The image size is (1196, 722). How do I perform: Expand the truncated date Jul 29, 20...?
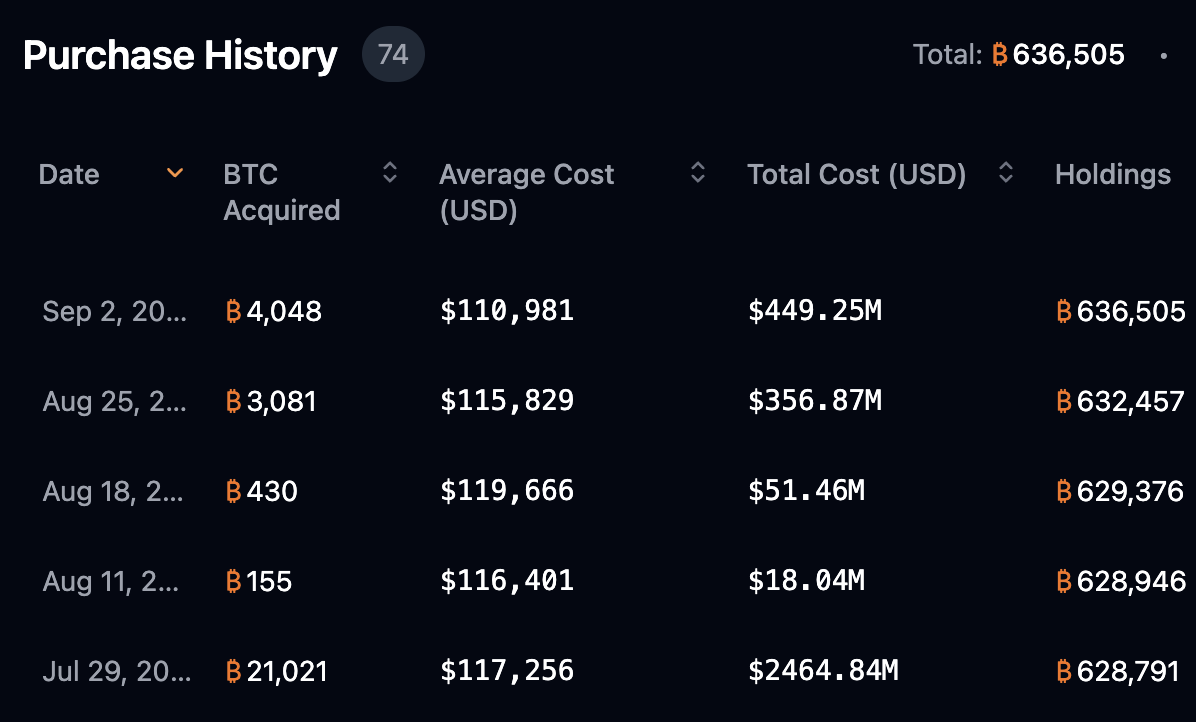(118, 672)
